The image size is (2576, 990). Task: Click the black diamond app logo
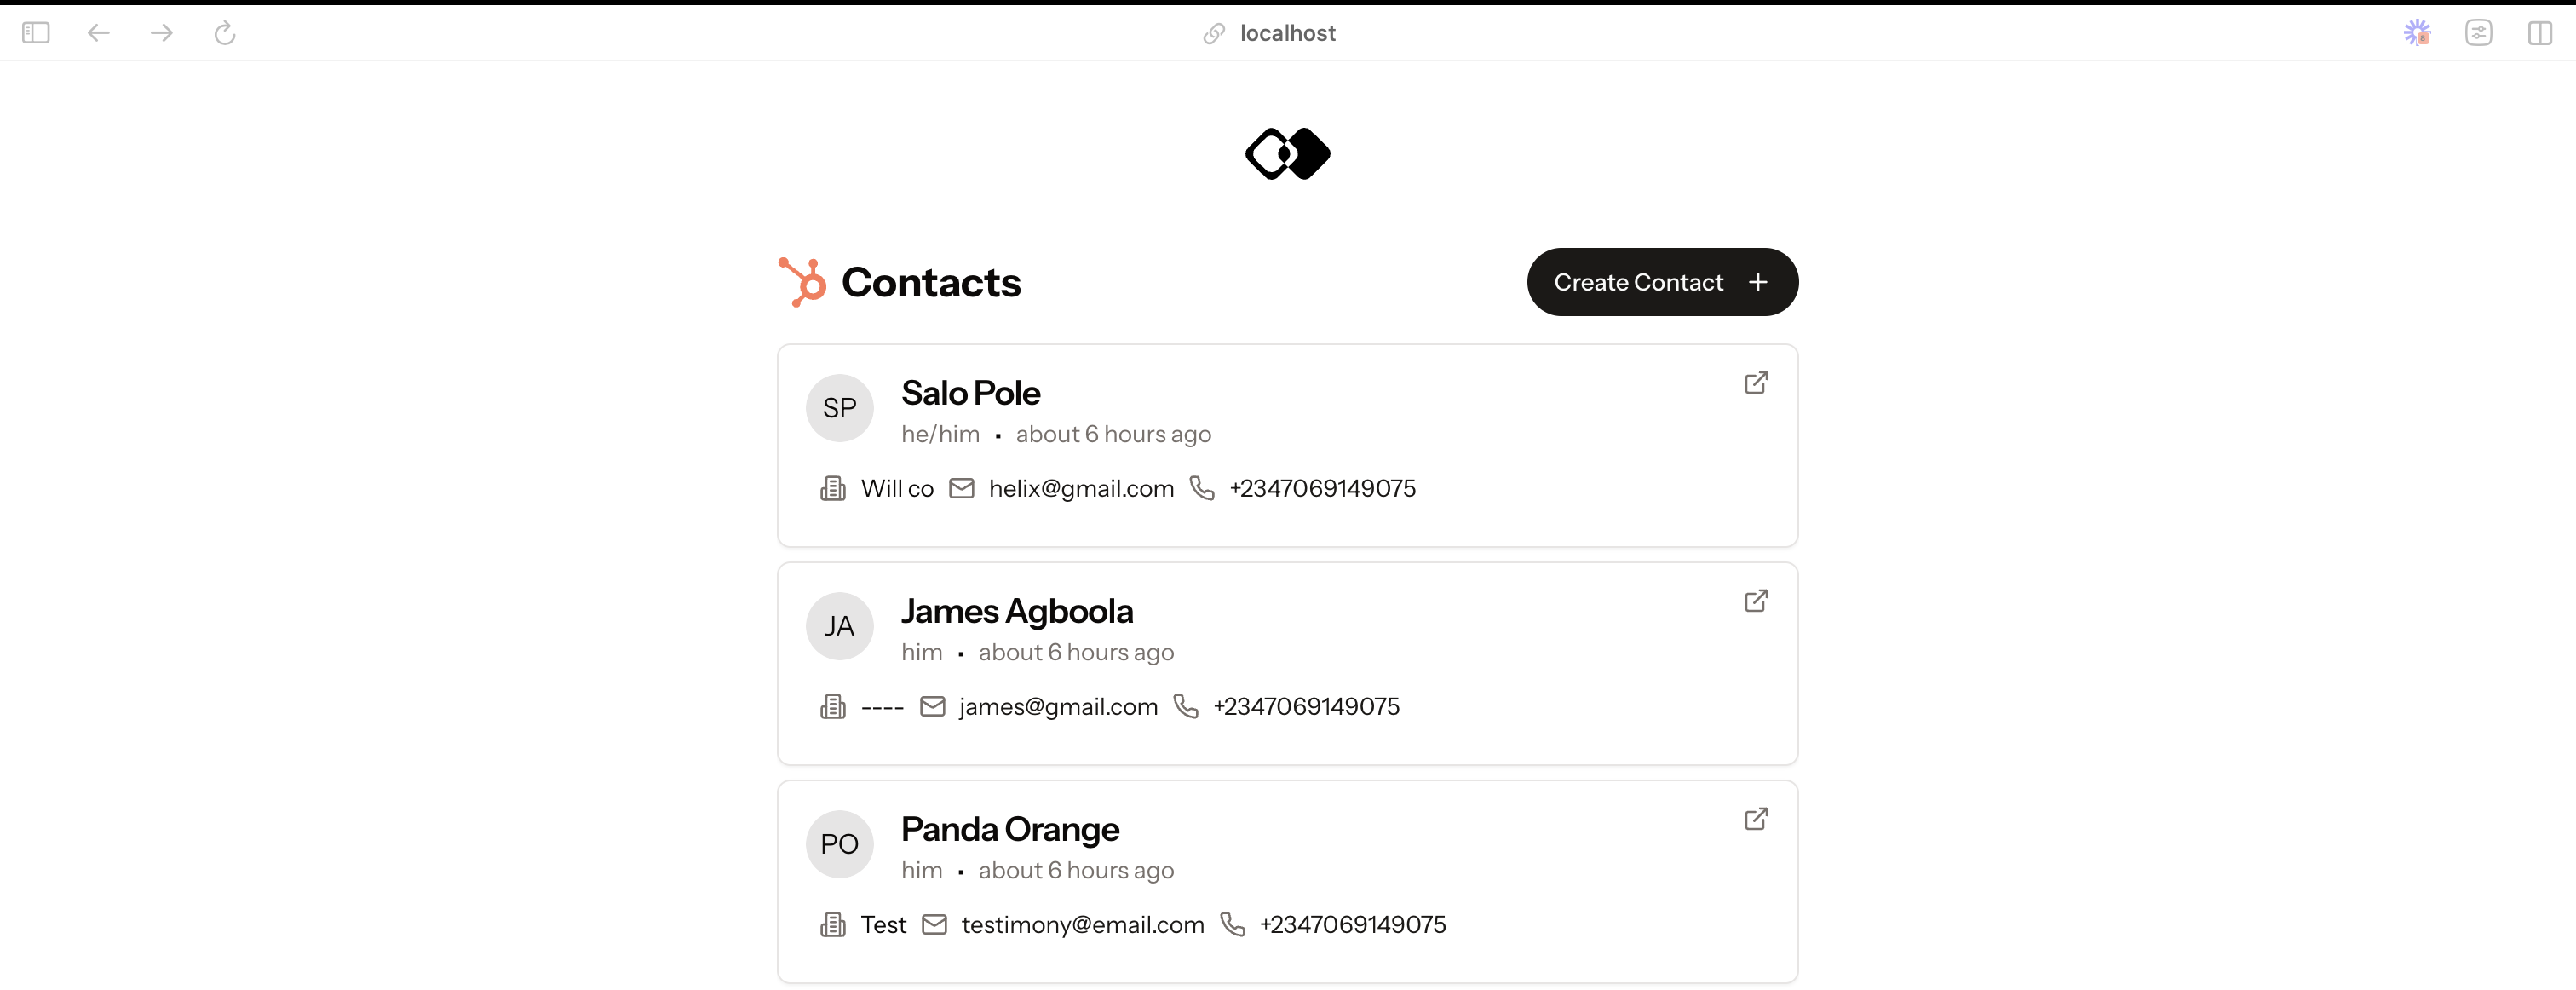(x=1287, y=154)
